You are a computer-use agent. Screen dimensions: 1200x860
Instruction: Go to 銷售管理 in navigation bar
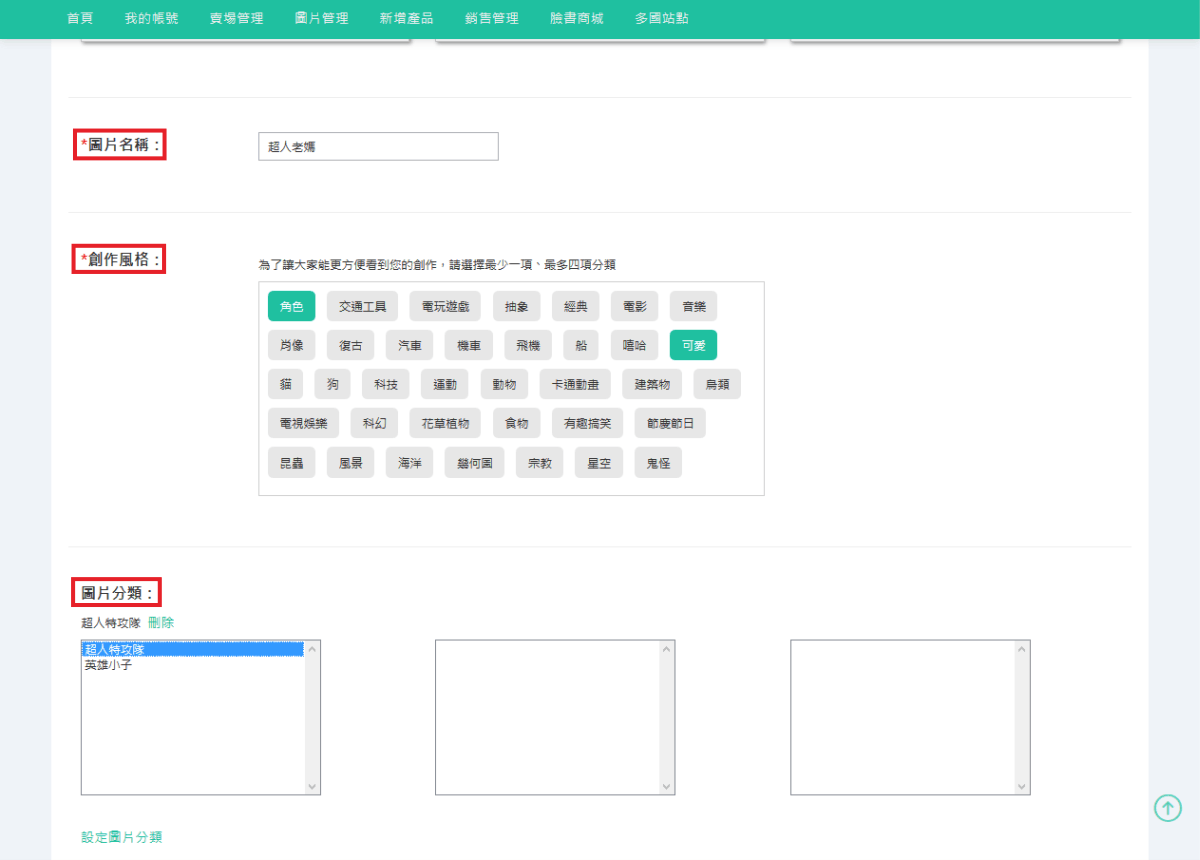tap(491, 18)
